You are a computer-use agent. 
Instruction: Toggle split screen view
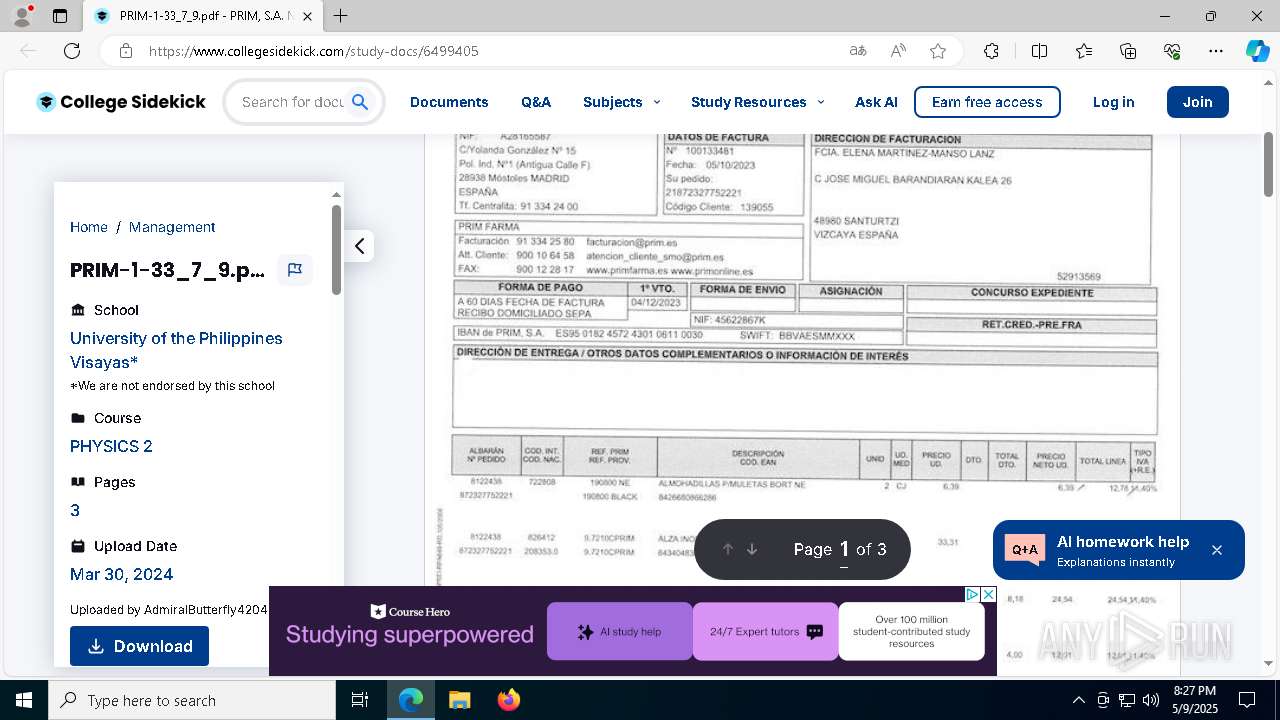click(x=1039, y=51)
